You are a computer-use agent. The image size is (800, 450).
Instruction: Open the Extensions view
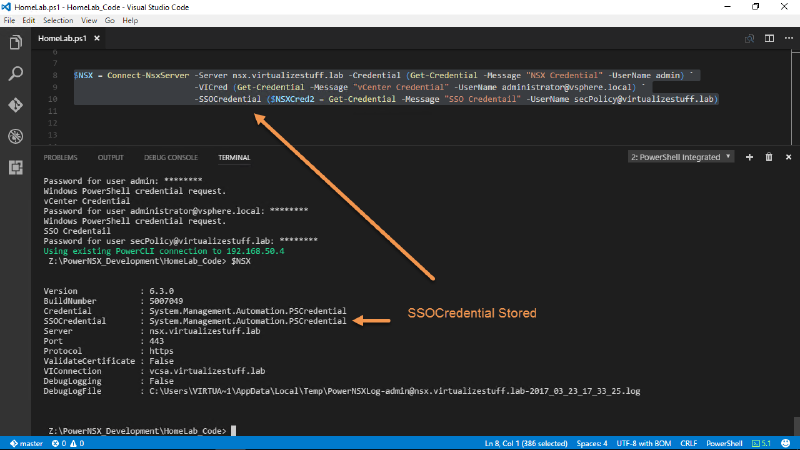(15, 167)
